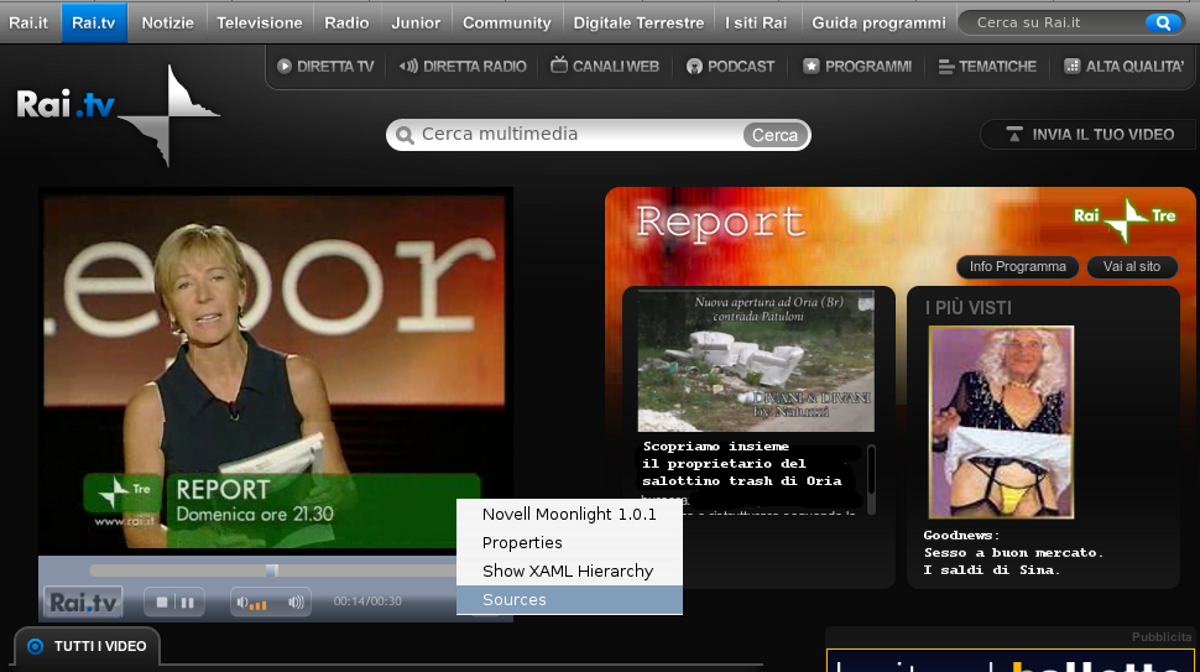Click the orange volume level bars
The height and width of the screenshot is (672, 1200).
pyautogui.click(x=258, y=604)
